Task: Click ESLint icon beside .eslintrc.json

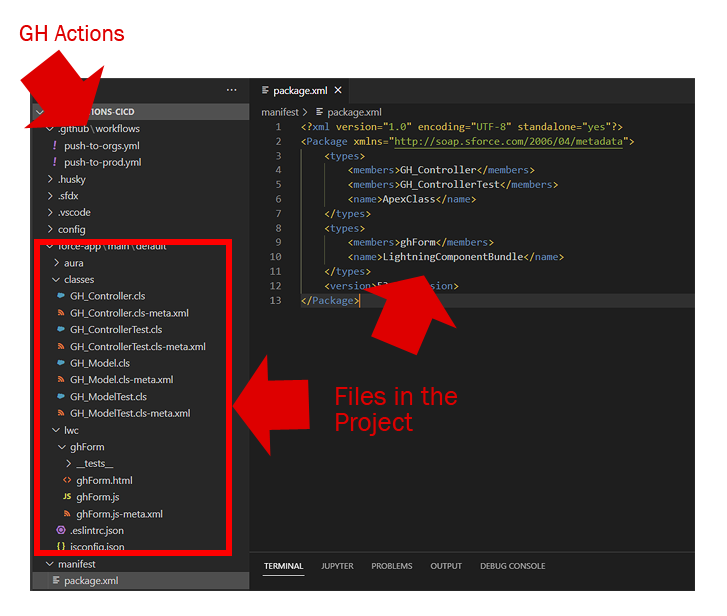Action: [x=61, y=530]
